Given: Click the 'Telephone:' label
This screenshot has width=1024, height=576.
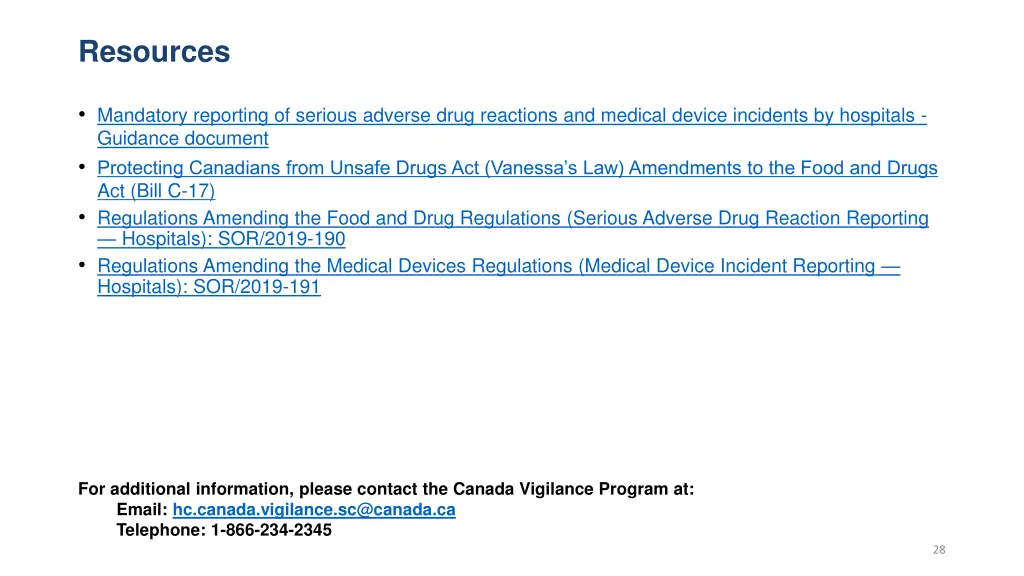Looking at the screenshot, I should [x=161, y=530].
